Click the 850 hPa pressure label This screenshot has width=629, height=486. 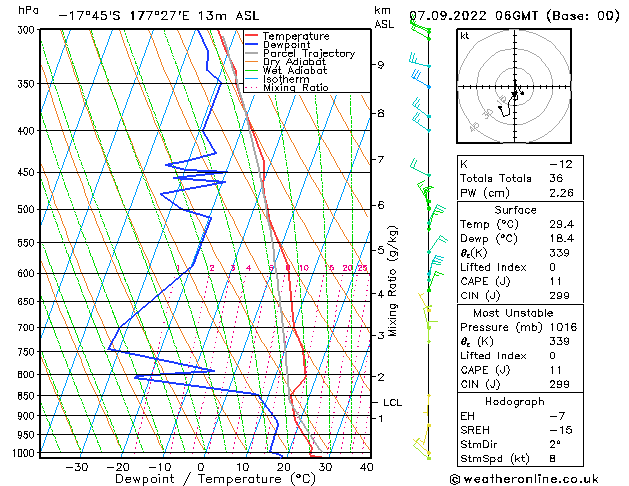click(28, 396)
